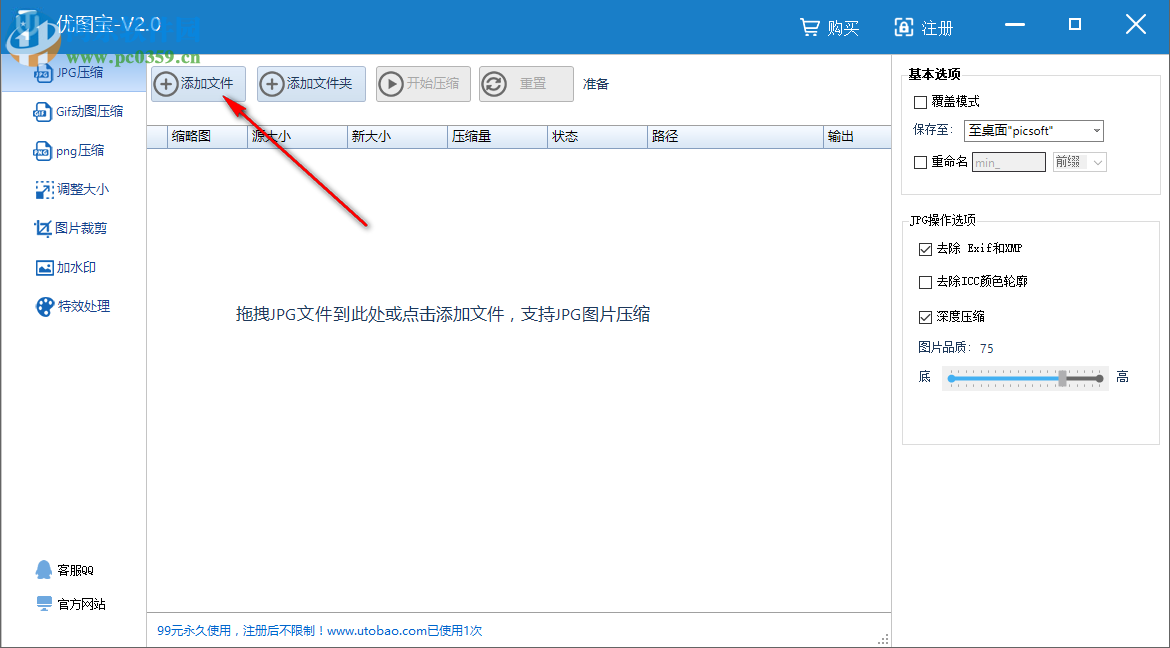1170x648 pixels.
Task: Close the 优图宝 window
Action: point(1136,25)
